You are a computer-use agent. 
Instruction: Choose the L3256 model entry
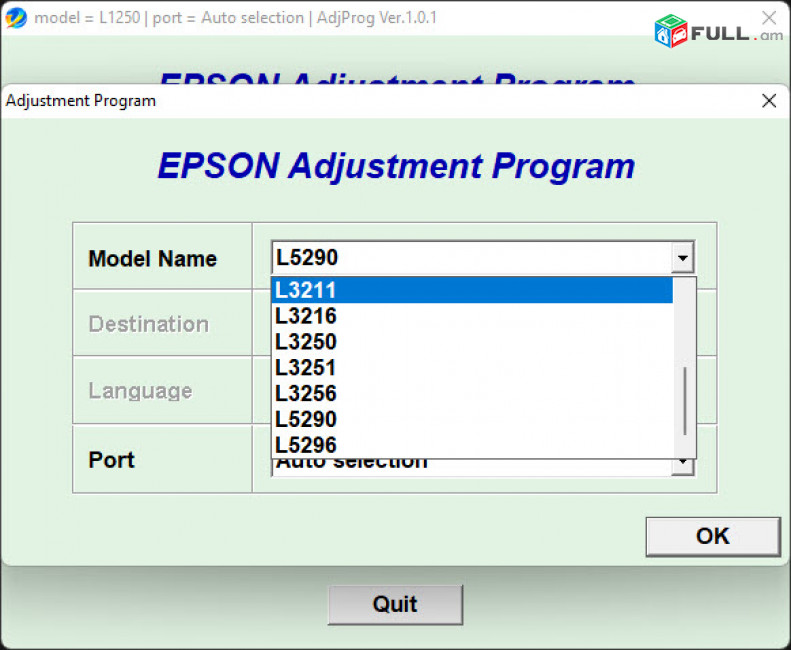pos(472,393)
